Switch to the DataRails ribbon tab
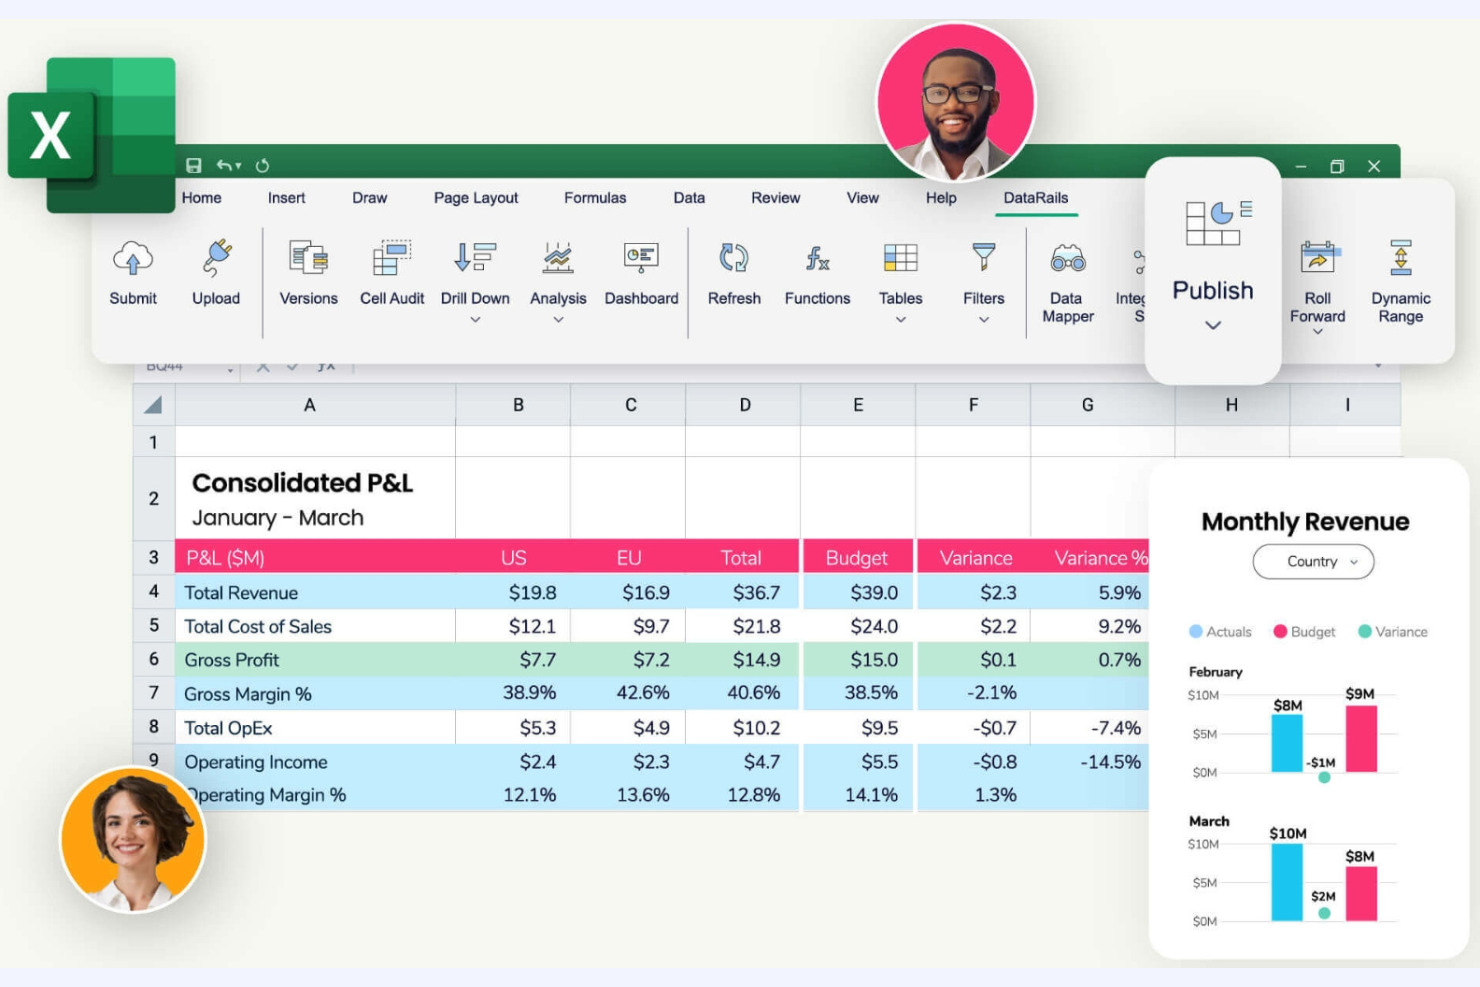Image resolution: width=1480 pixels, height=987 pixels. tap(1036, 198)
